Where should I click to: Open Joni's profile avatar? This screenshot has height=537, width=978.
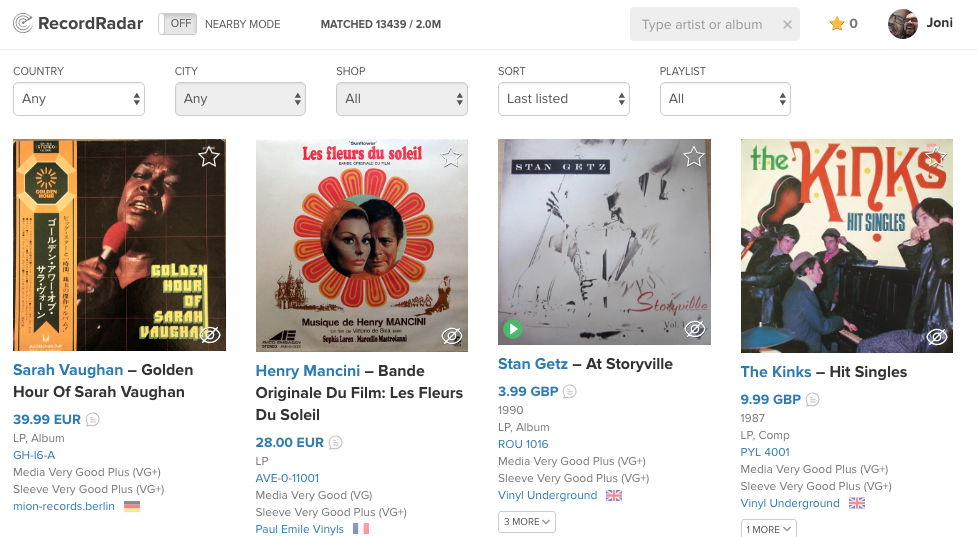[x=903, y=24]
